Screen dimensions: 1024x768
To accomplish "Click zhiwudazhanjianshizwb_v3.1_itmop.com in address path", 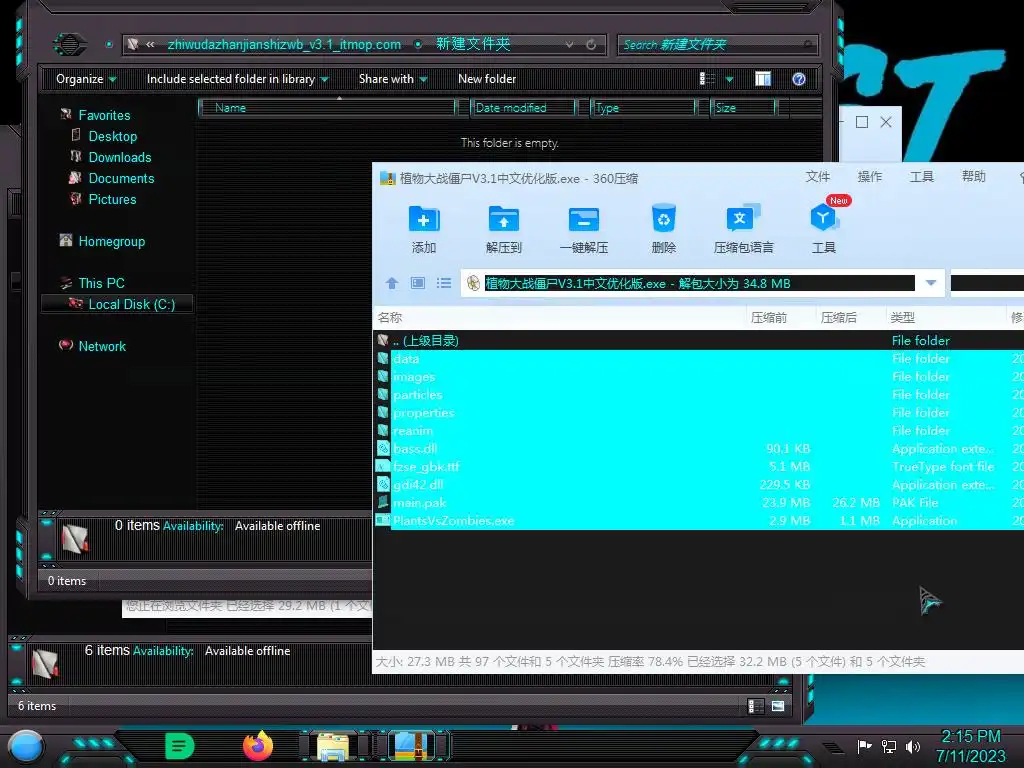I will [x=284, y=44].
